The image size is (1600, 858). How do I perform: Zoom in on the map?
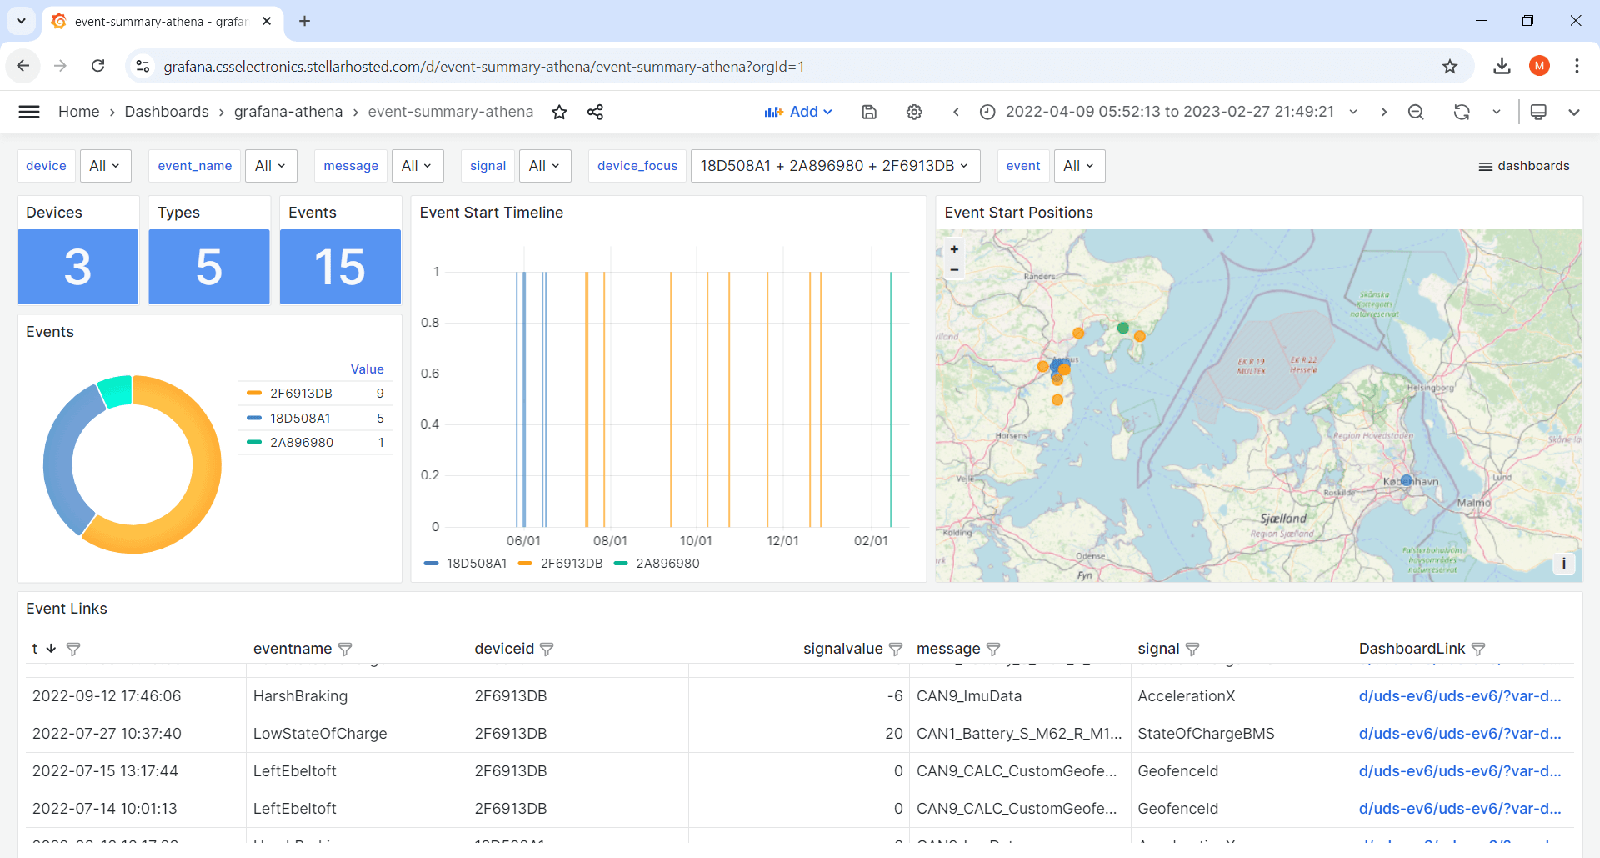[954, 249]
